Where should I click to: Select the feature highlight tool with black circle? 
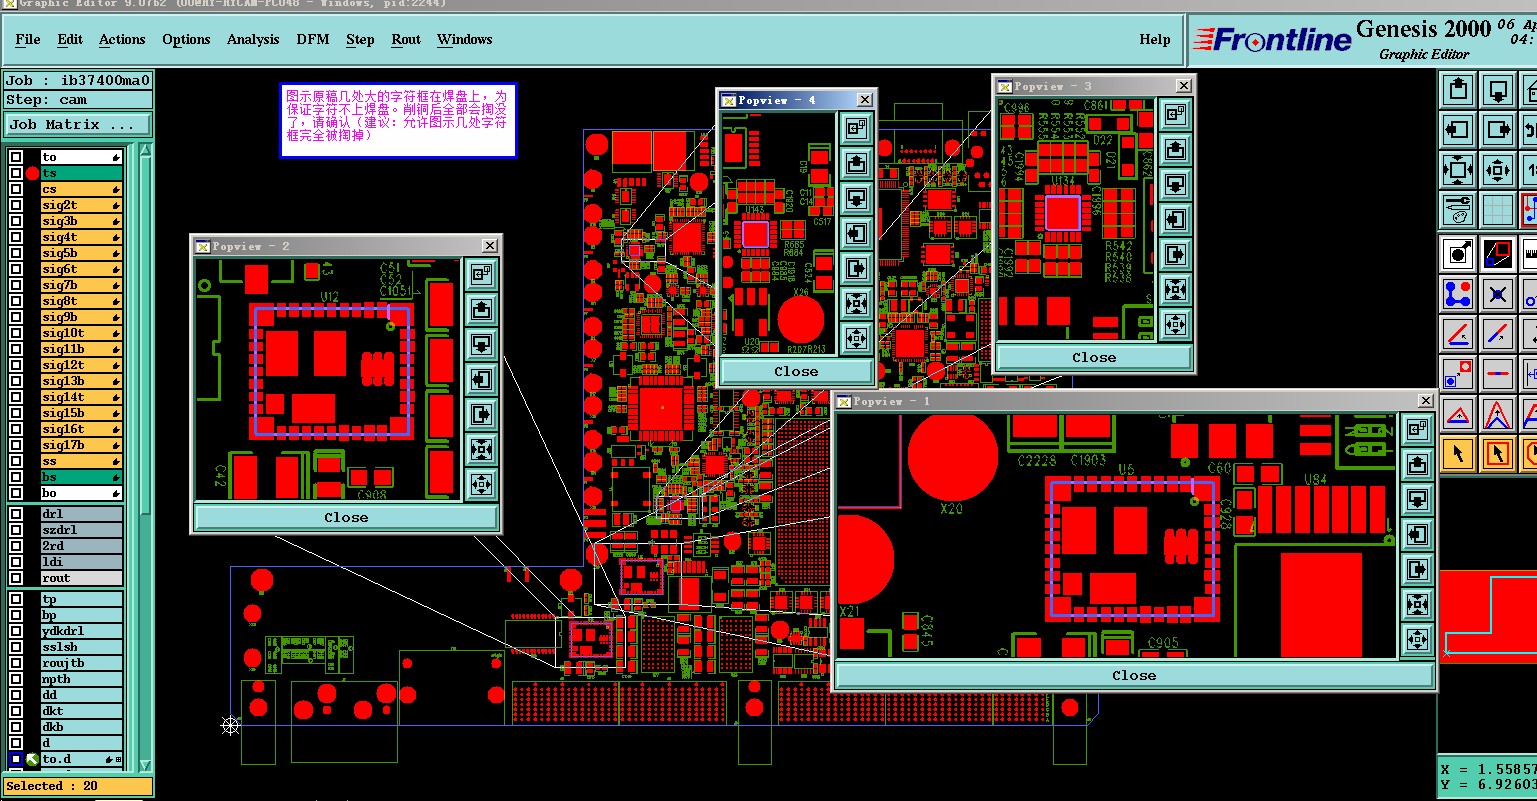point(1458,253)
